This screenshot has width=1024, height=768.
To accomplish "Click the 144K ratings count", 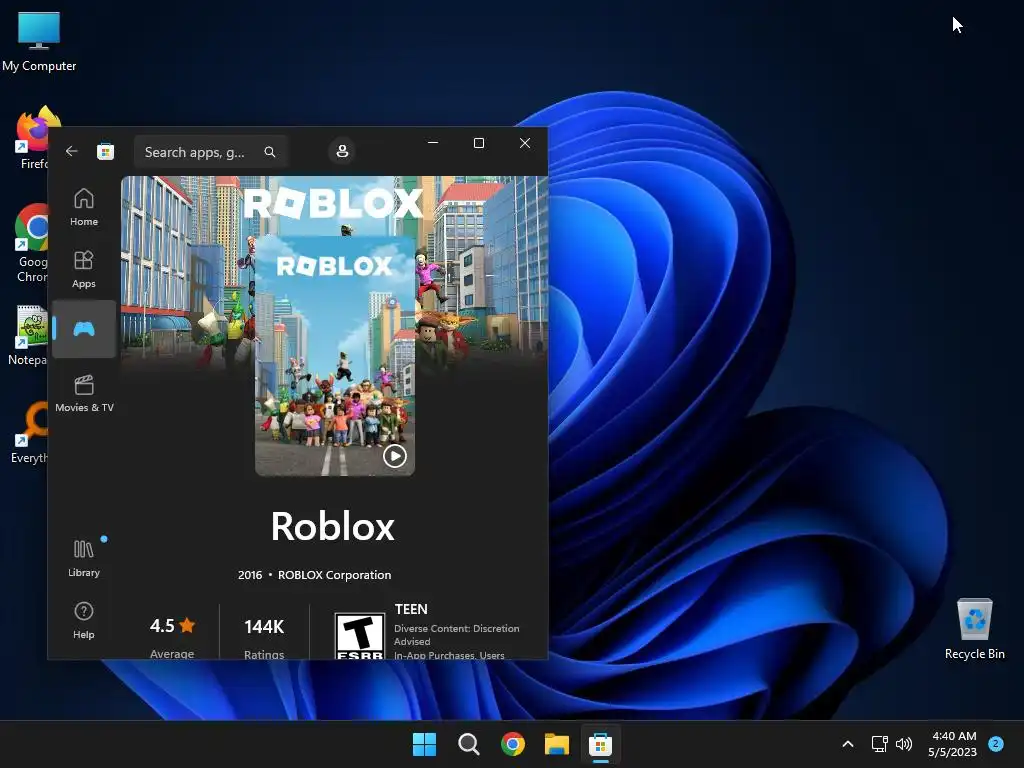I will [264, 627].
